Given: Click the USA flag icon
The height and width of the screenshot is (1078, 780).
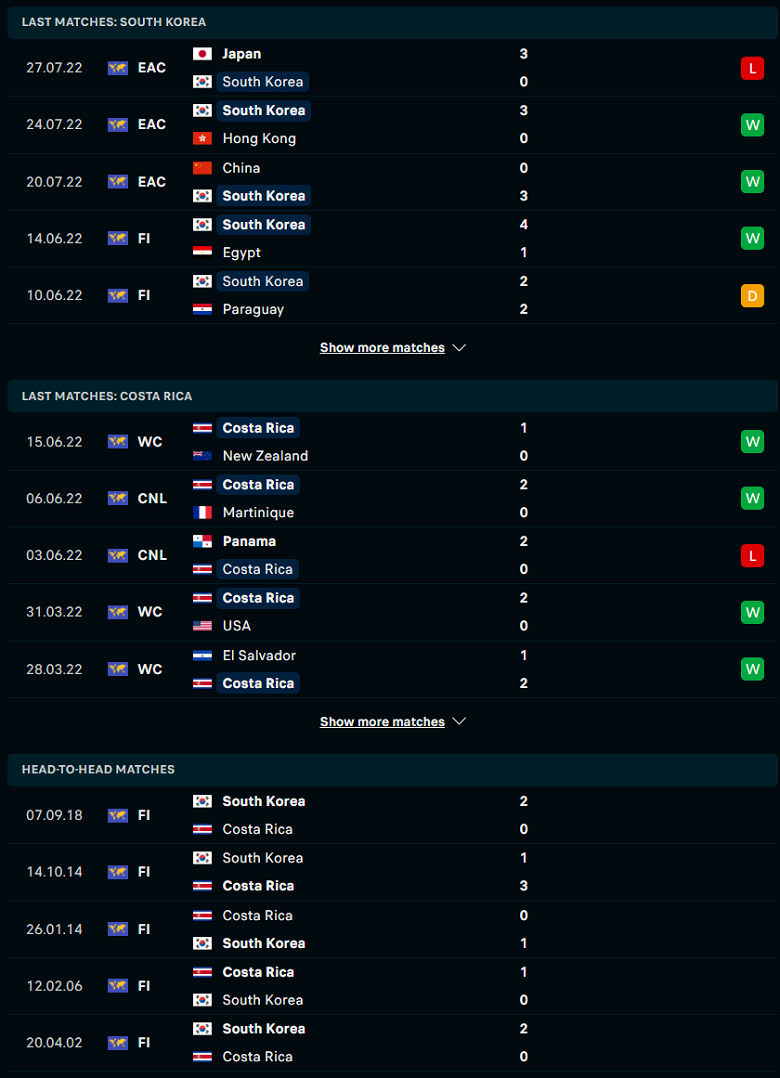Looking at the screenshot, I should [x=203, y=626].
